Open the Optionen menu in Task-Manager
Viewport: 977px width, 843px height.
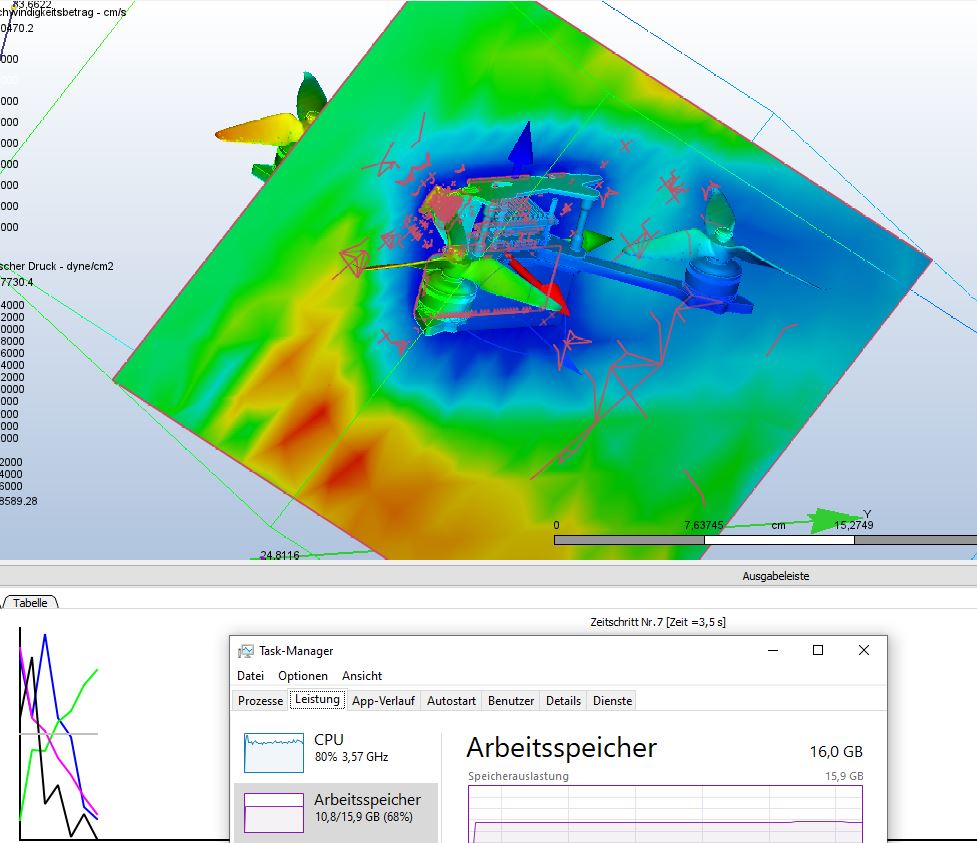(x=303, y=676)
